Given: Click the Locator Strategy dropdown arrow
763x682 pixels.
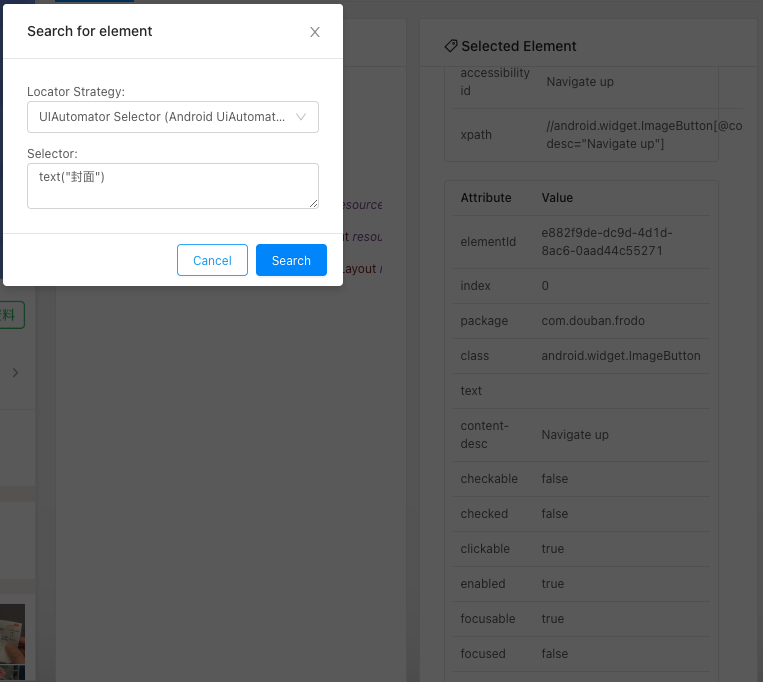Looking at the screenshot, I should point(302,117).
